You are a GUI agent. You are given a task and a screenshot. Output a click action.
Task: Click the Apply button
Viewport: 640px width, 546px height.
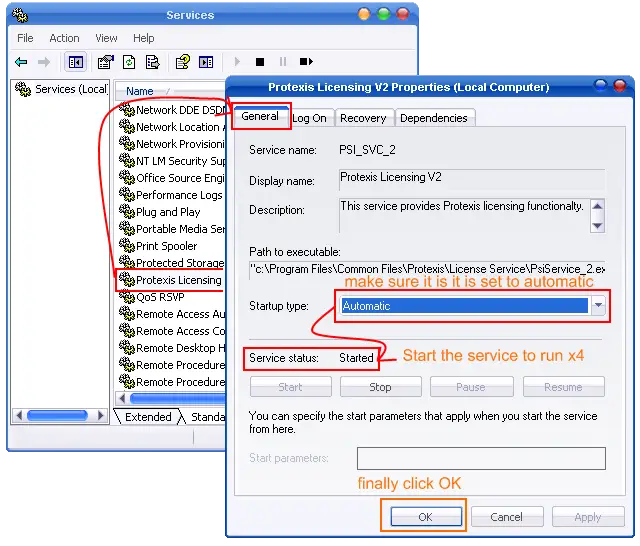(588, 517)
